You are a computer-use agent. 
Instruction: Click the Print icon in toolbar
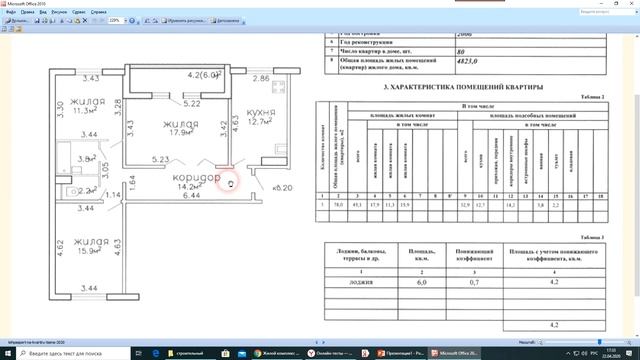(x=45, y=20)
